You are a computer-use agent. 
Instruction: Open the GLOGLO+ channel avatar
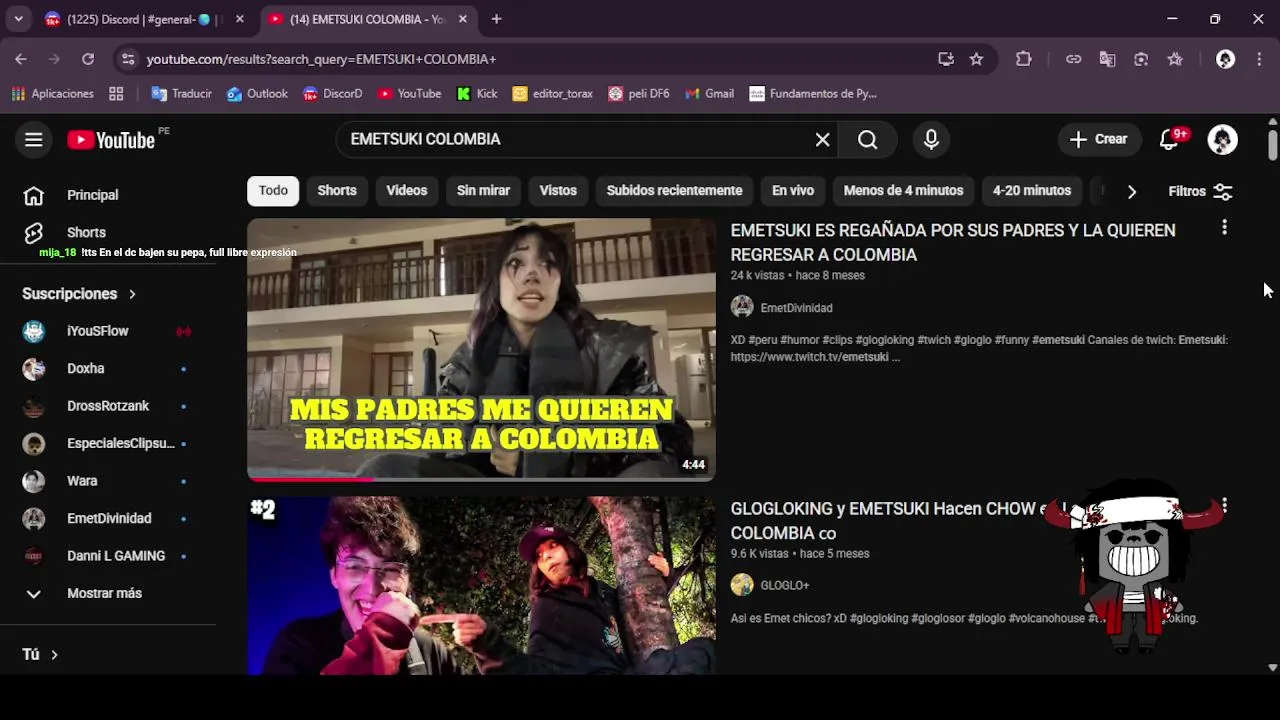click(742, 585)
